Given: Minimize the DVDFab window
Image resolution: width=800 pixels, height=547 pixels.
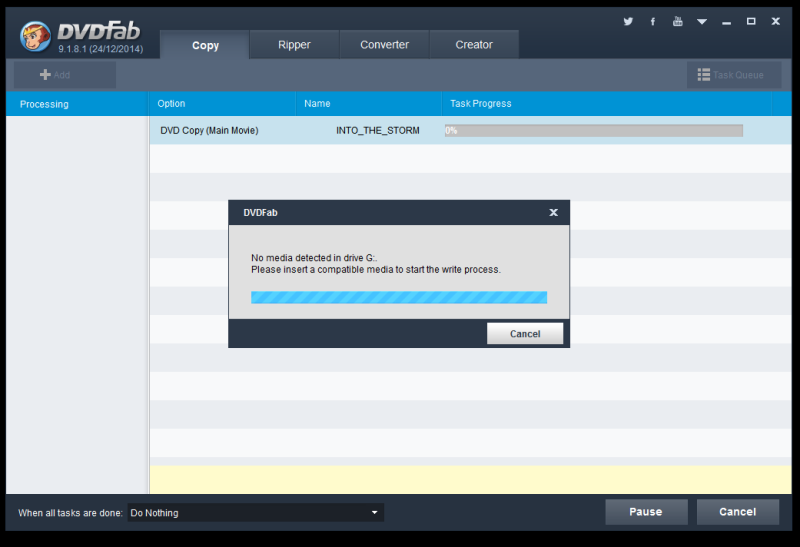Looking at the screenshot, I should [727, 22].
